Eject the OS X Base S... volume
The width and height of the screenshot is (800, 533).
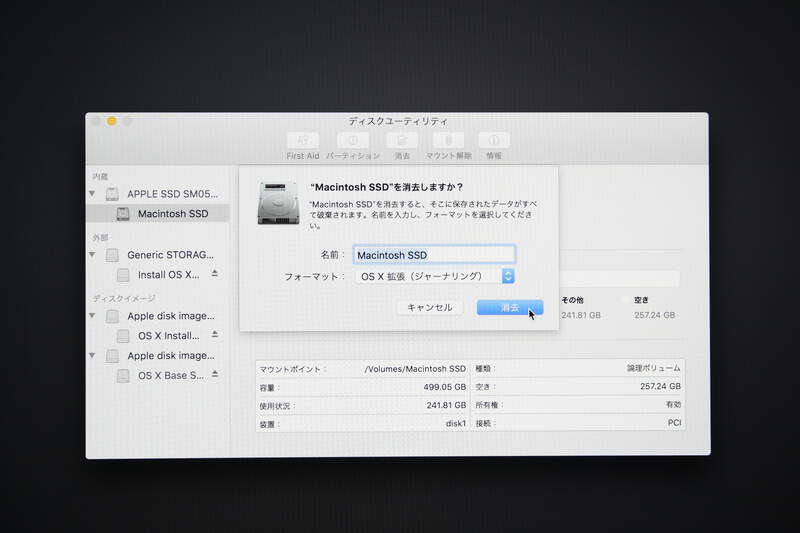click(x=214, y=375)
